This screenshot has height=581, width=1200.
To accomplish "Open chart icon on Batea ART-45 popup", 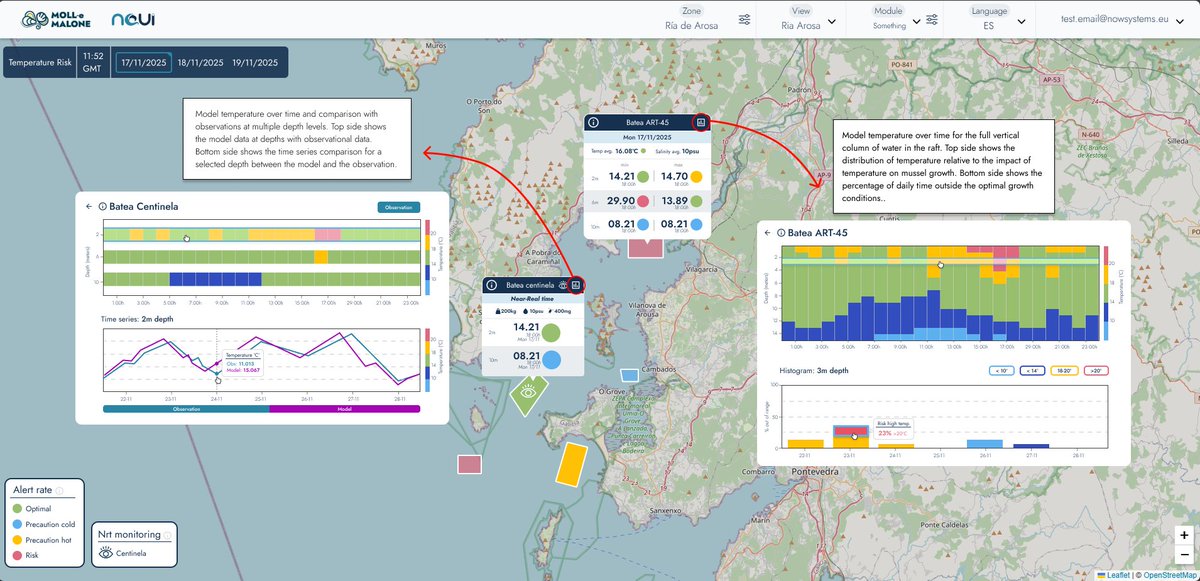I will coord(701,122).
